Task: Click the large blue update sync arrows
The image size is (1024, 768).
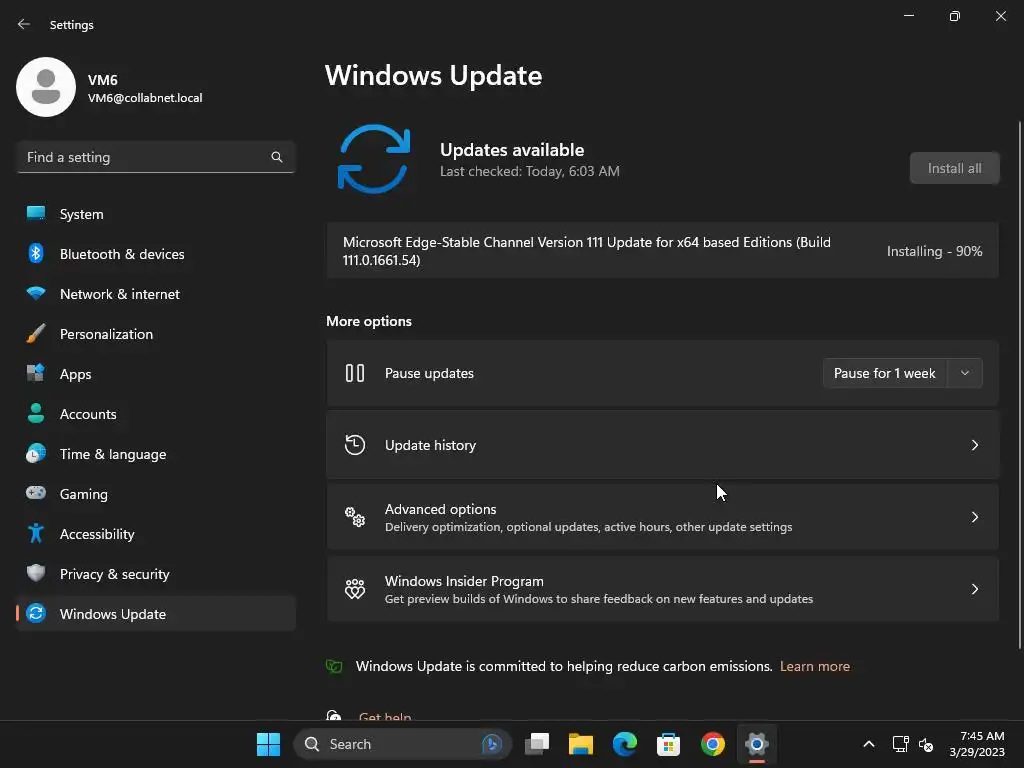Action: pos(374,159)
